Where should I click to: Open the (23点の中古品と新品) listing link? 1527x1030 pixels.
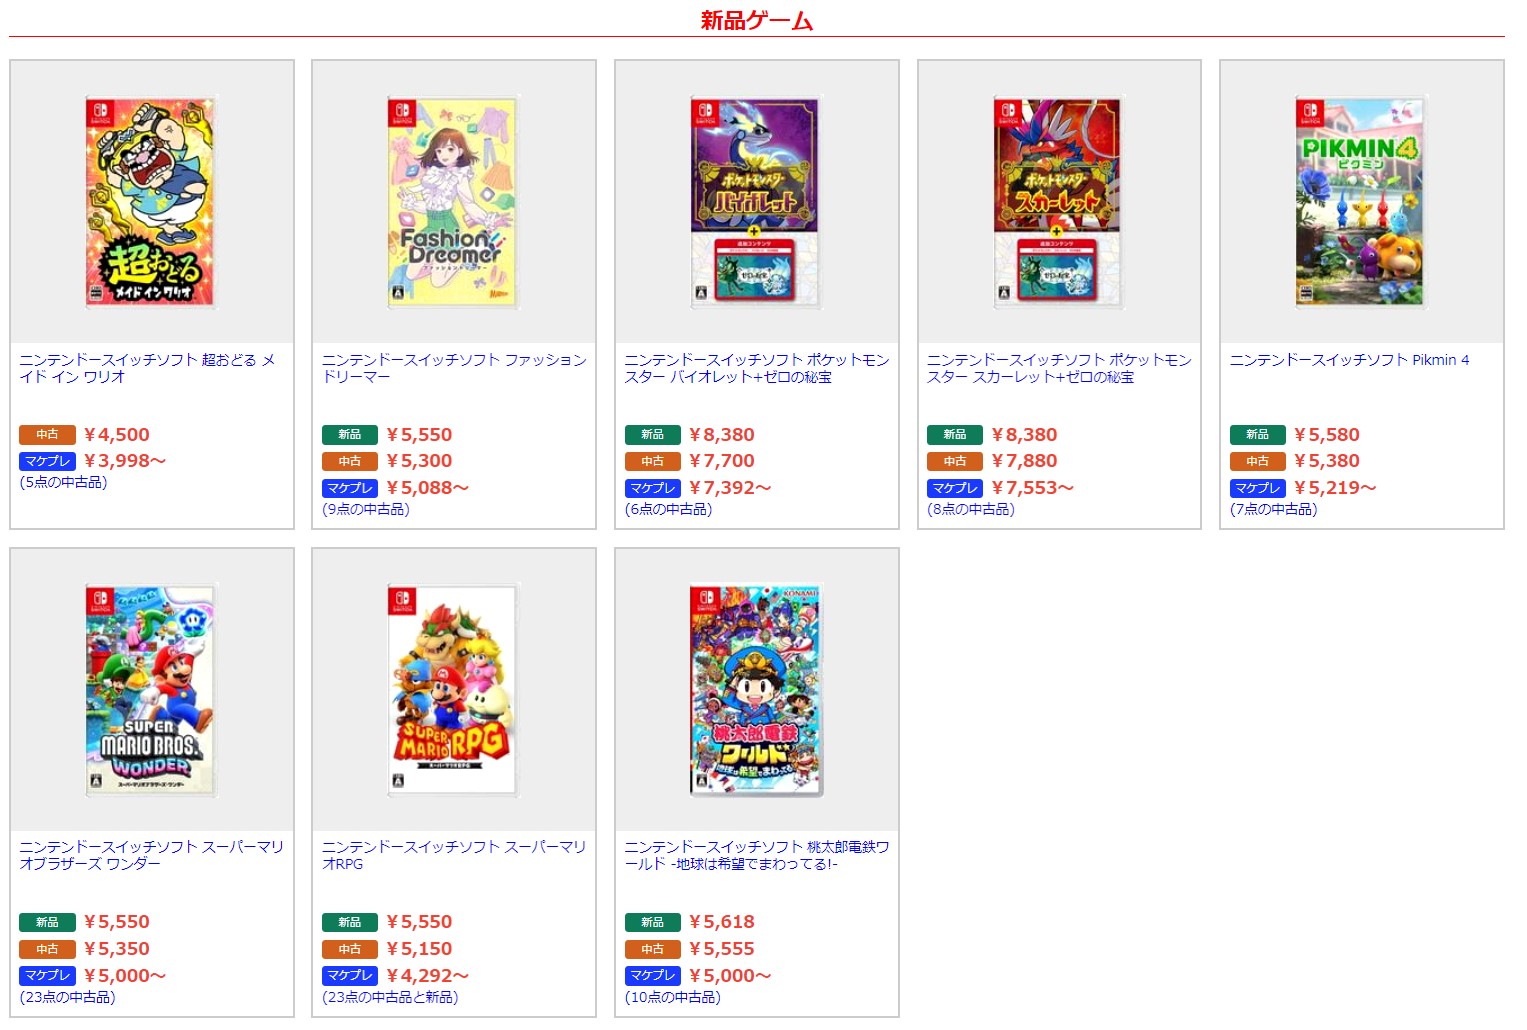pyautogui.click(x=390, y=997)
